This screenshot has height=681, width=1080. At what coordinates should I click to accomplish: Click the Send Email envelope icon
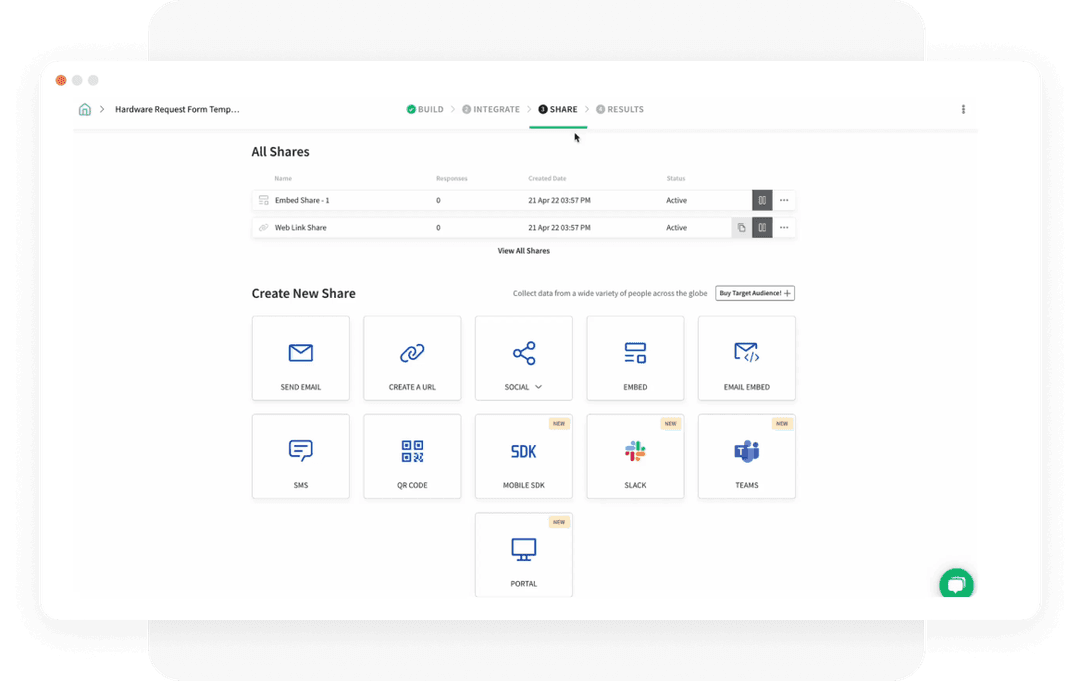[300, 352]
